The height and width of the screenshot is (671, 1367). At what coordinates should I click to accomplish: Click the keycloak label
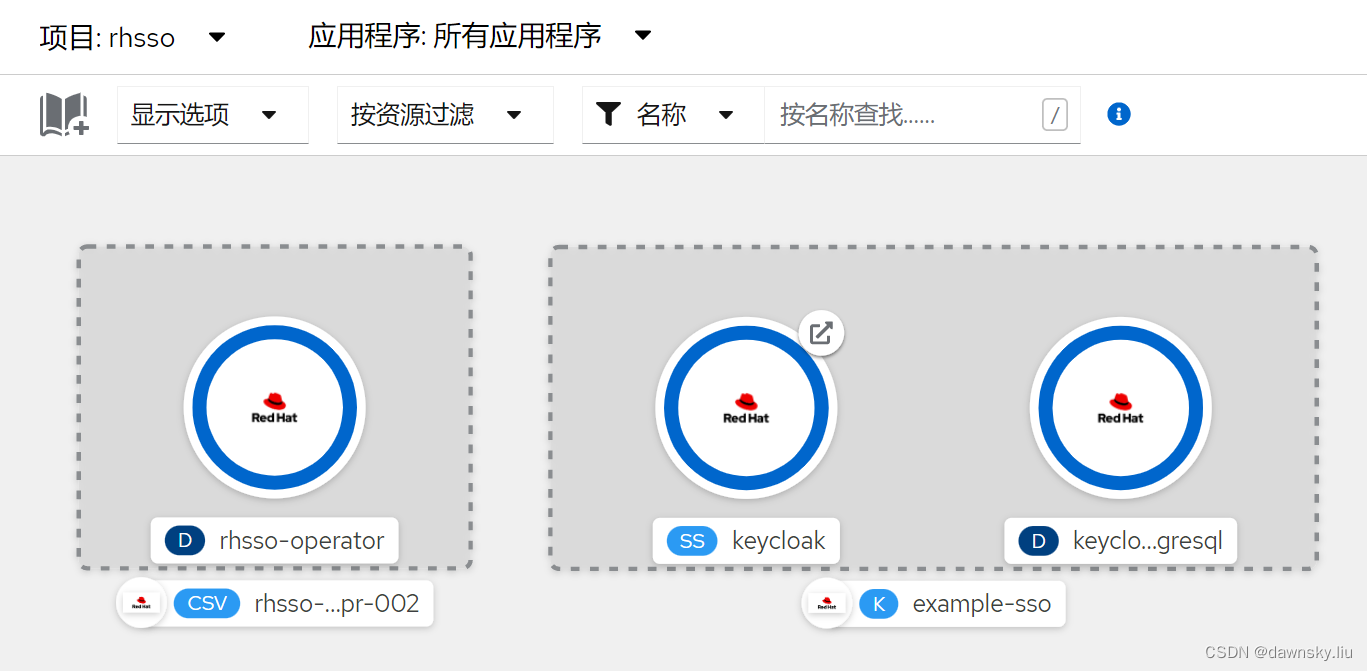(779, 541)
